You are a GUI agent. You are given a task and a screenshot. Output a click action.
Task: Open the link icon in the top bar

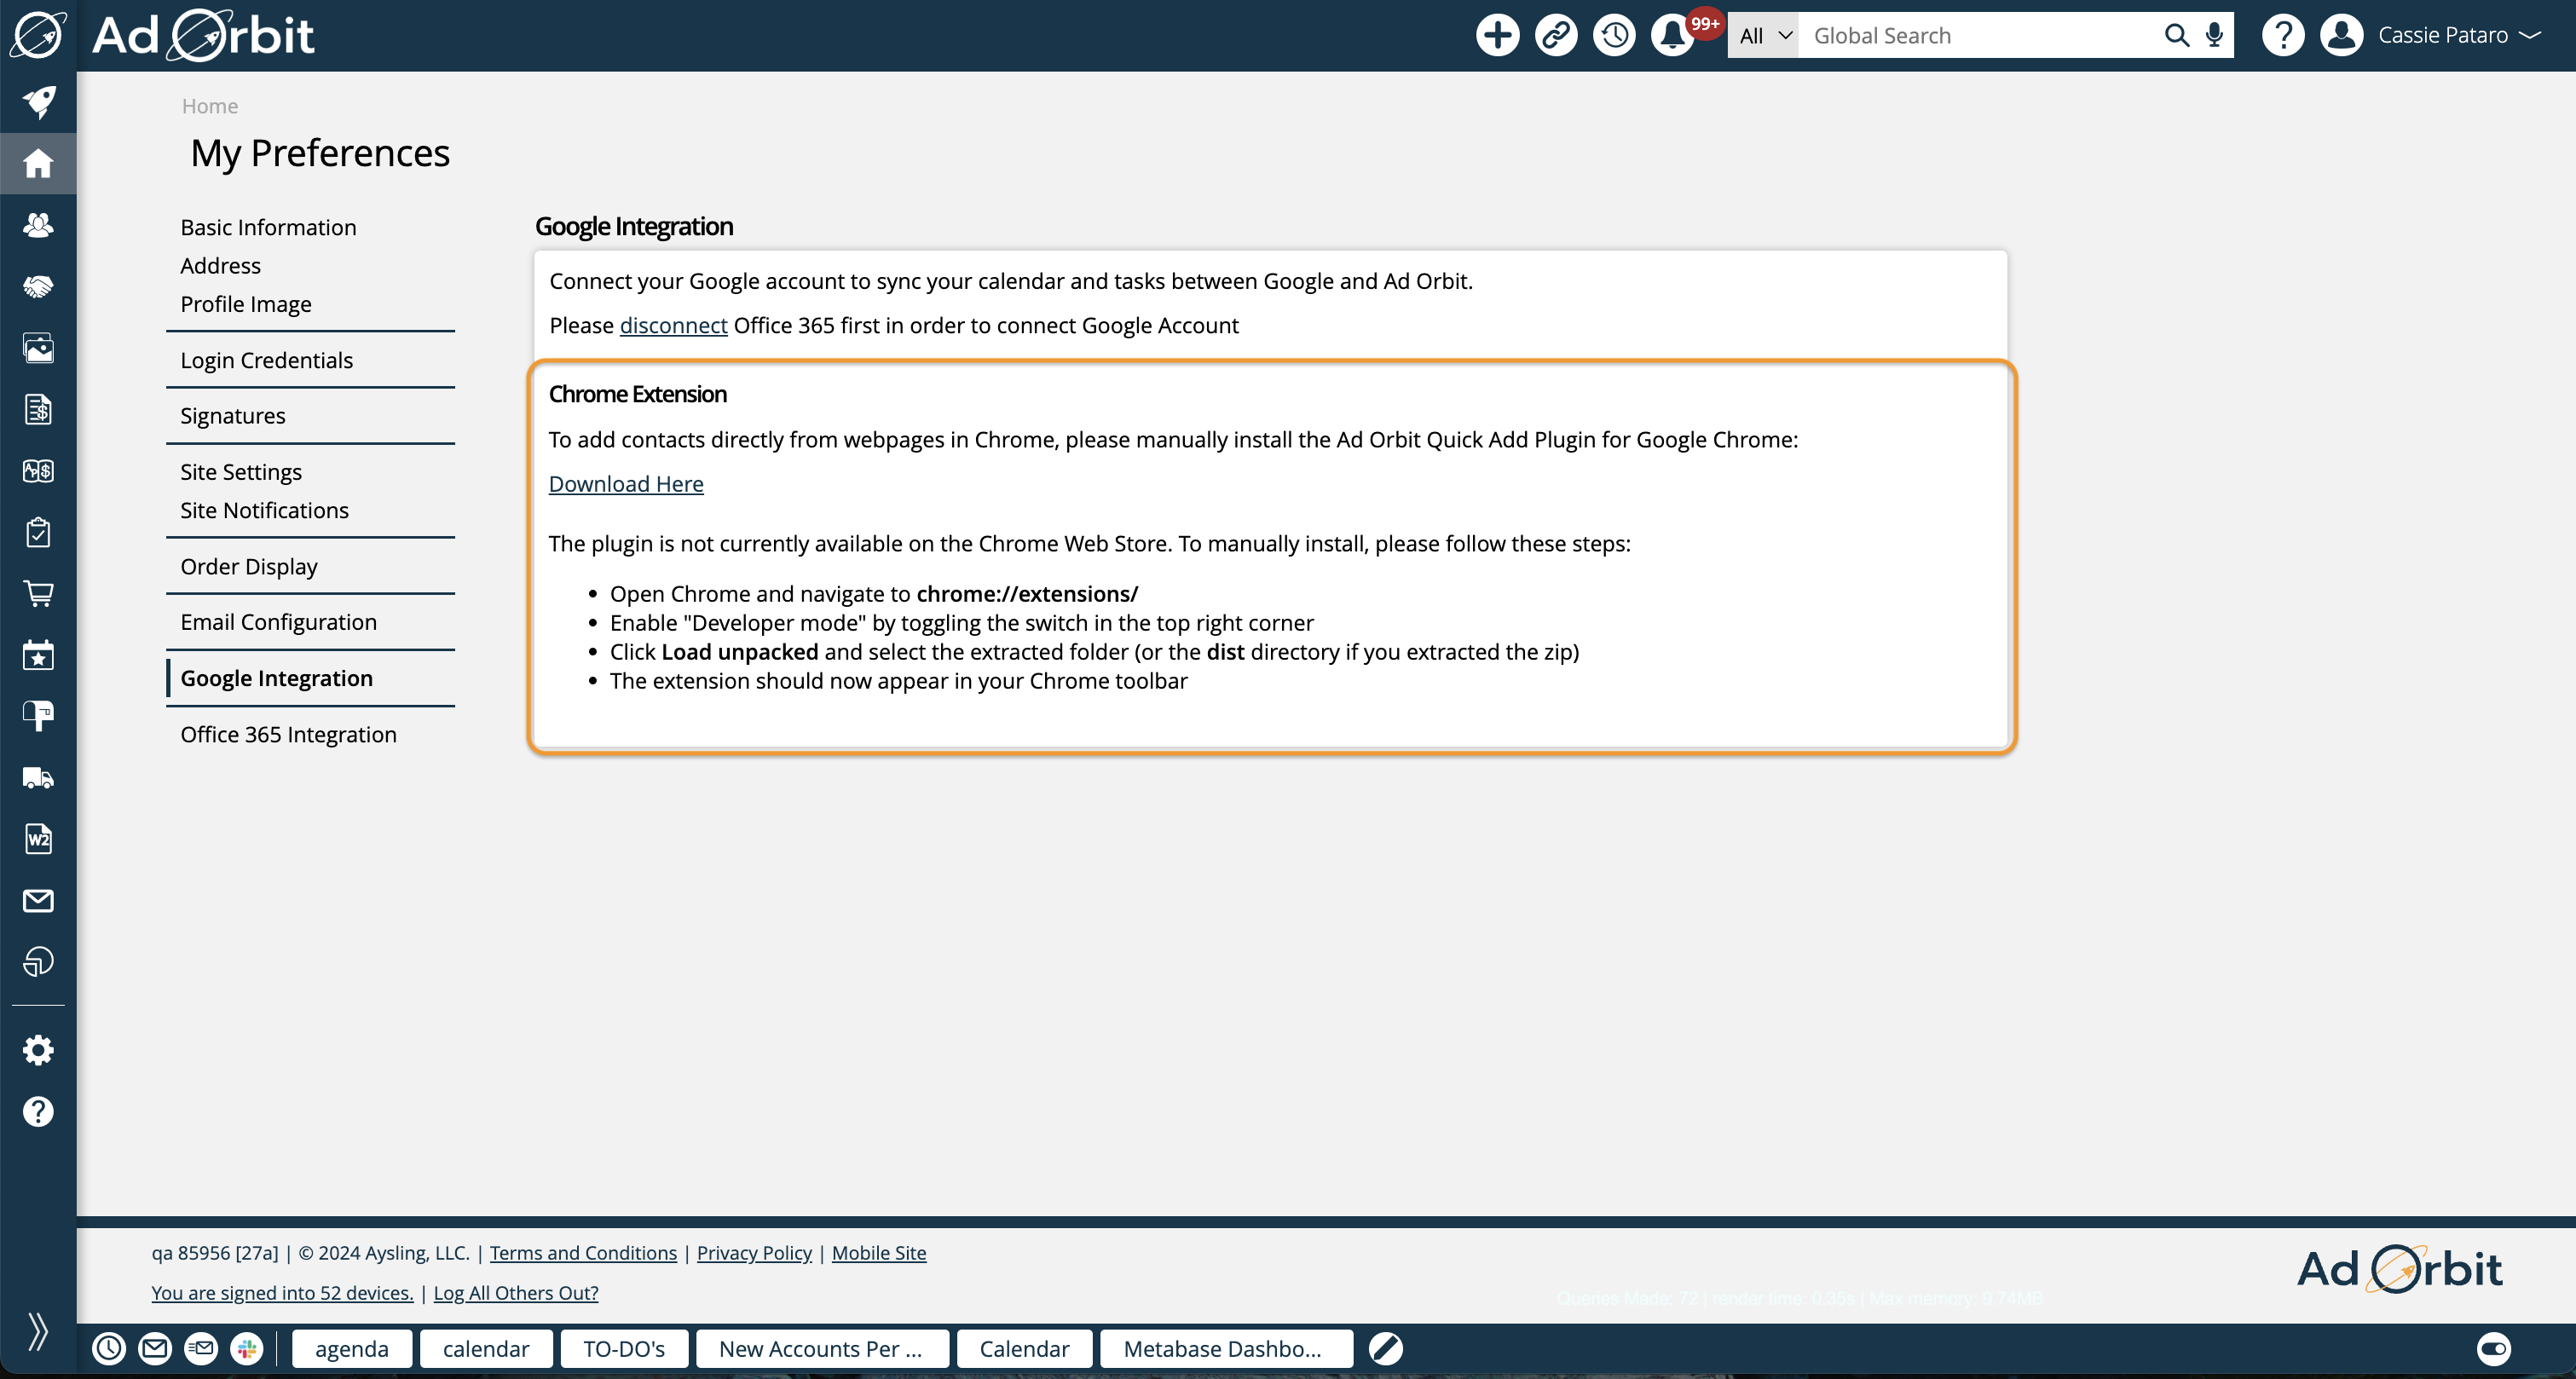[x=1556, y=35]
